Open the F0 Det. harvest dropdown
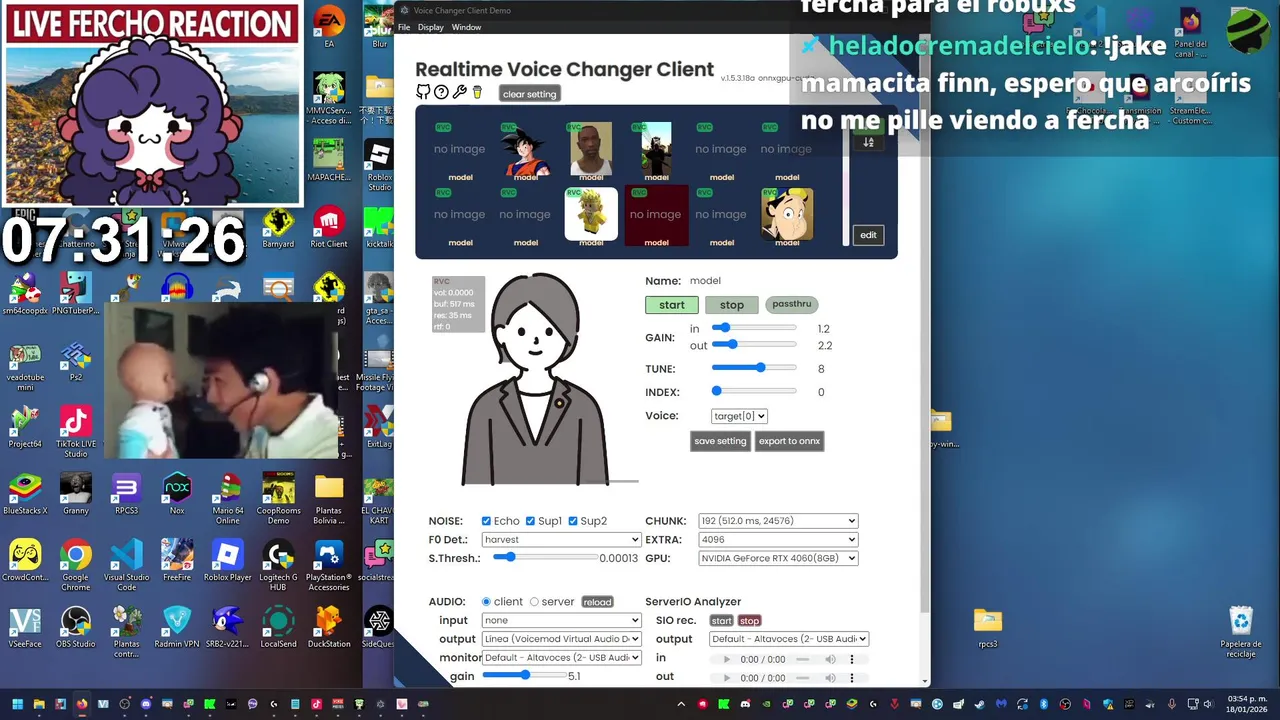This screenshot has width=1280, height=720. click(x=561, y=539)
